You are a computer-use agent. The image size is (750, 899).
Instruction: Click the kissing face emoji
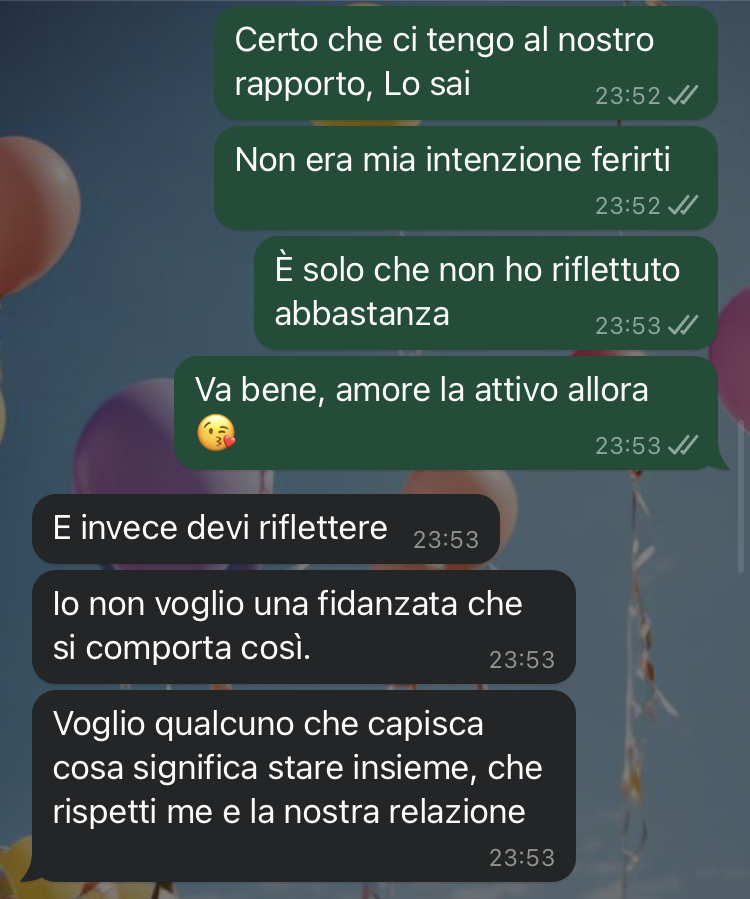pyautogui.click(x=216, y=432)
